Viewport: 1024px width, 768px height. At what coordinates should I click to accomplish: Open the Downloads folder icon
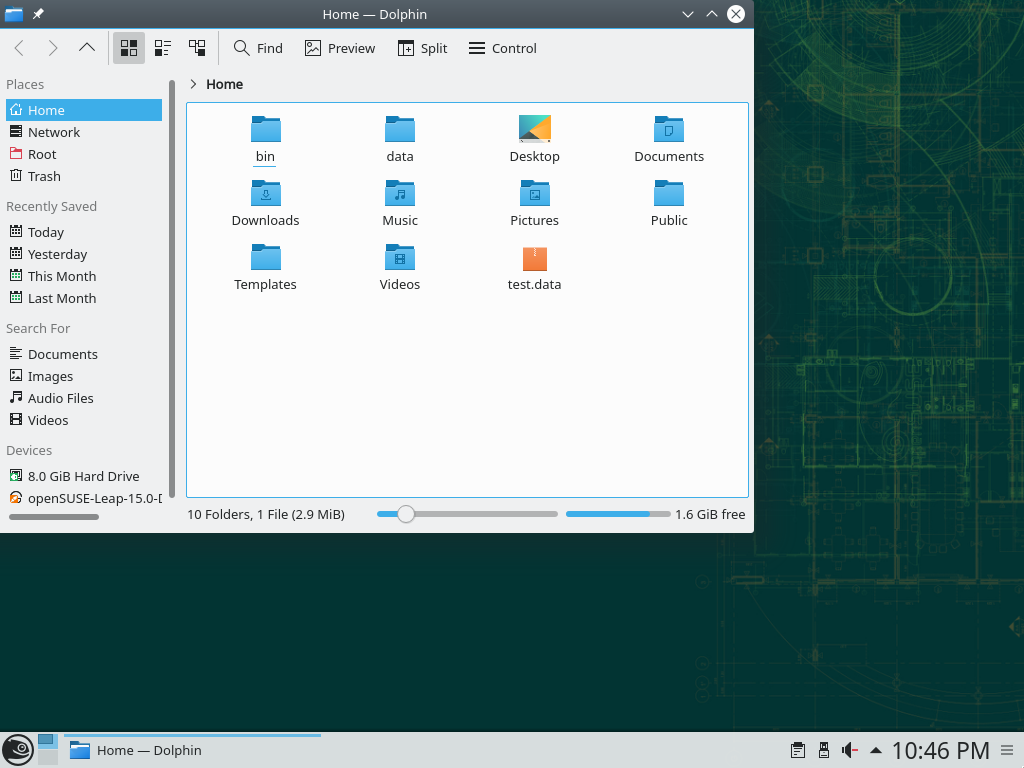tap(265, 194)
